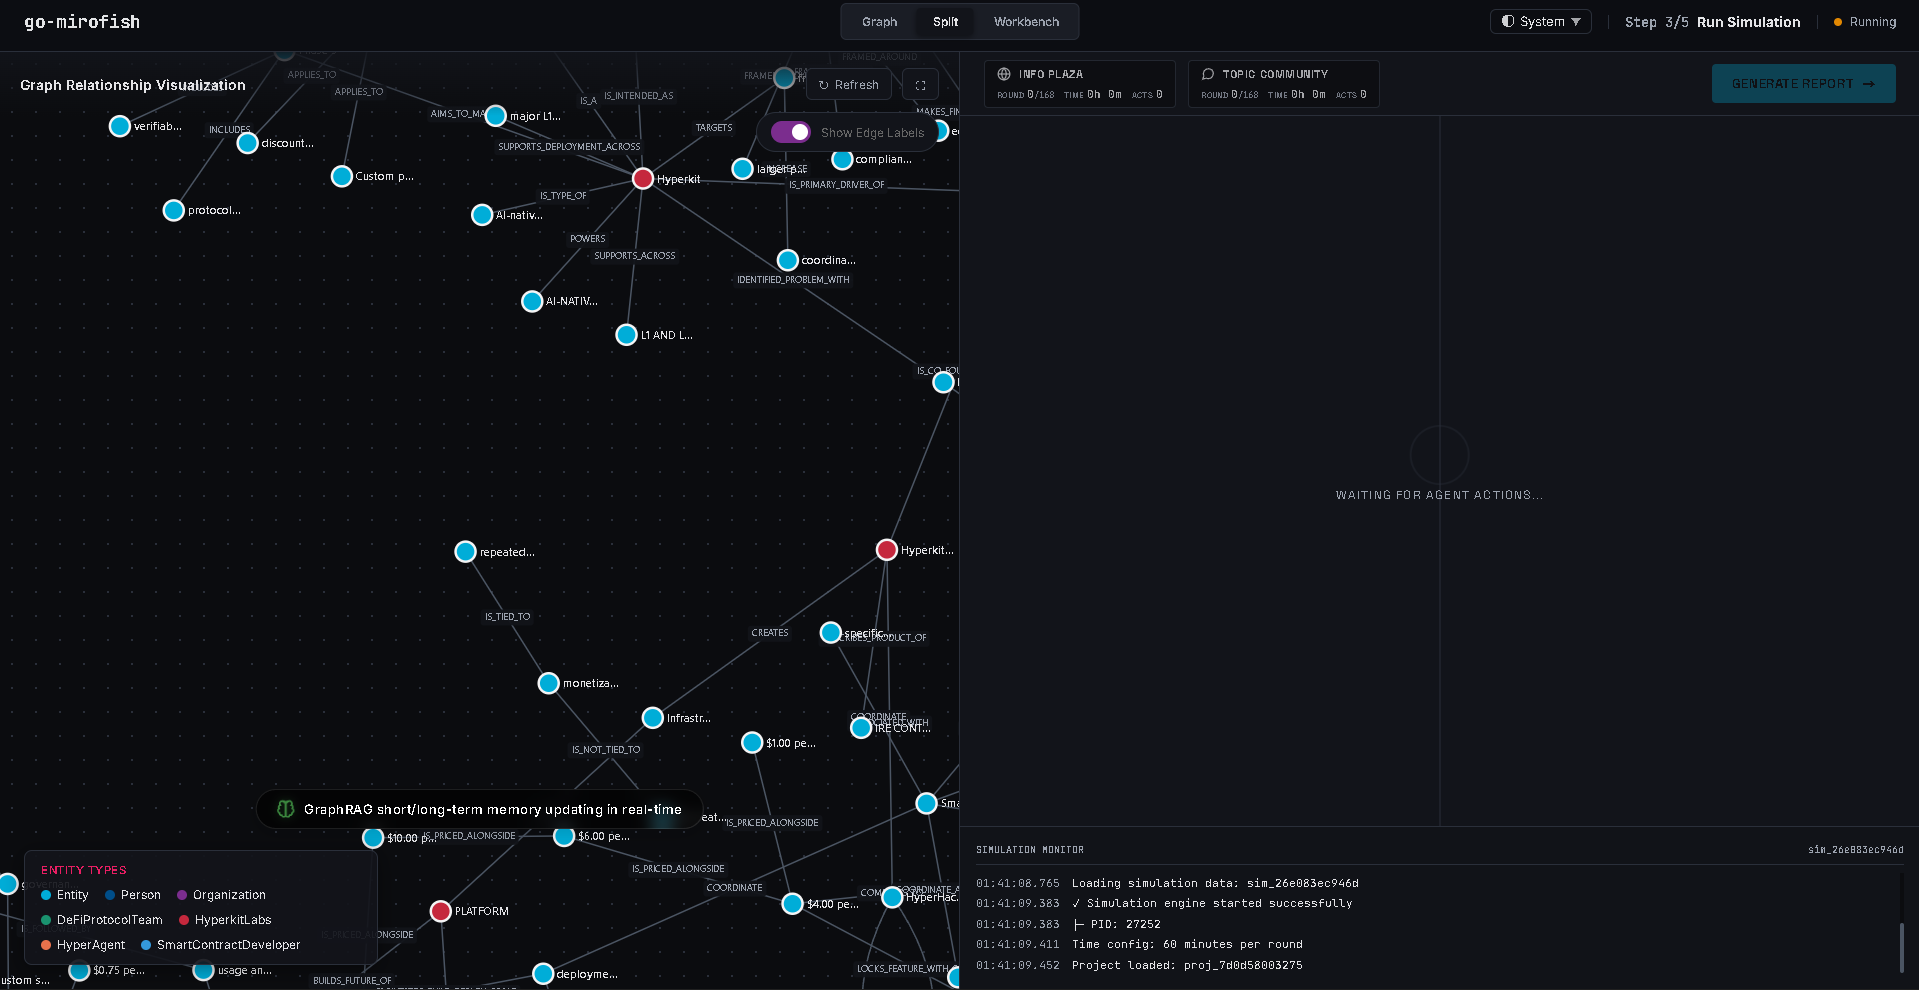1919x990 pixels.
Task: Click log line 'Time config: 60 minutes per round'
Action: click(1187, 944)
